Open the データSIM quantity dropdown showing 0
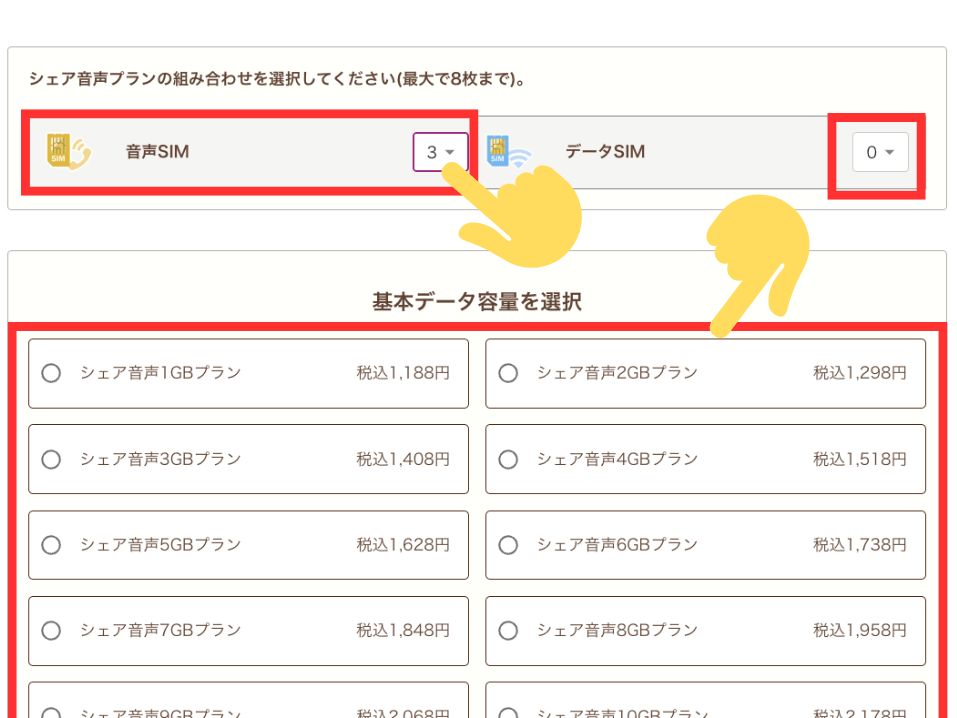 (878, 151)
